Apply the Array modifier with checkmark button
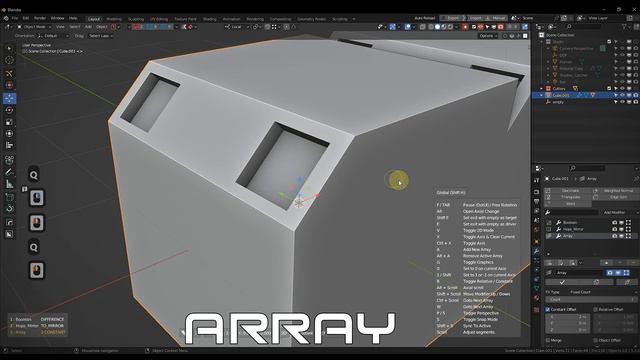640x360 pixels. click(x=562, y=282)
